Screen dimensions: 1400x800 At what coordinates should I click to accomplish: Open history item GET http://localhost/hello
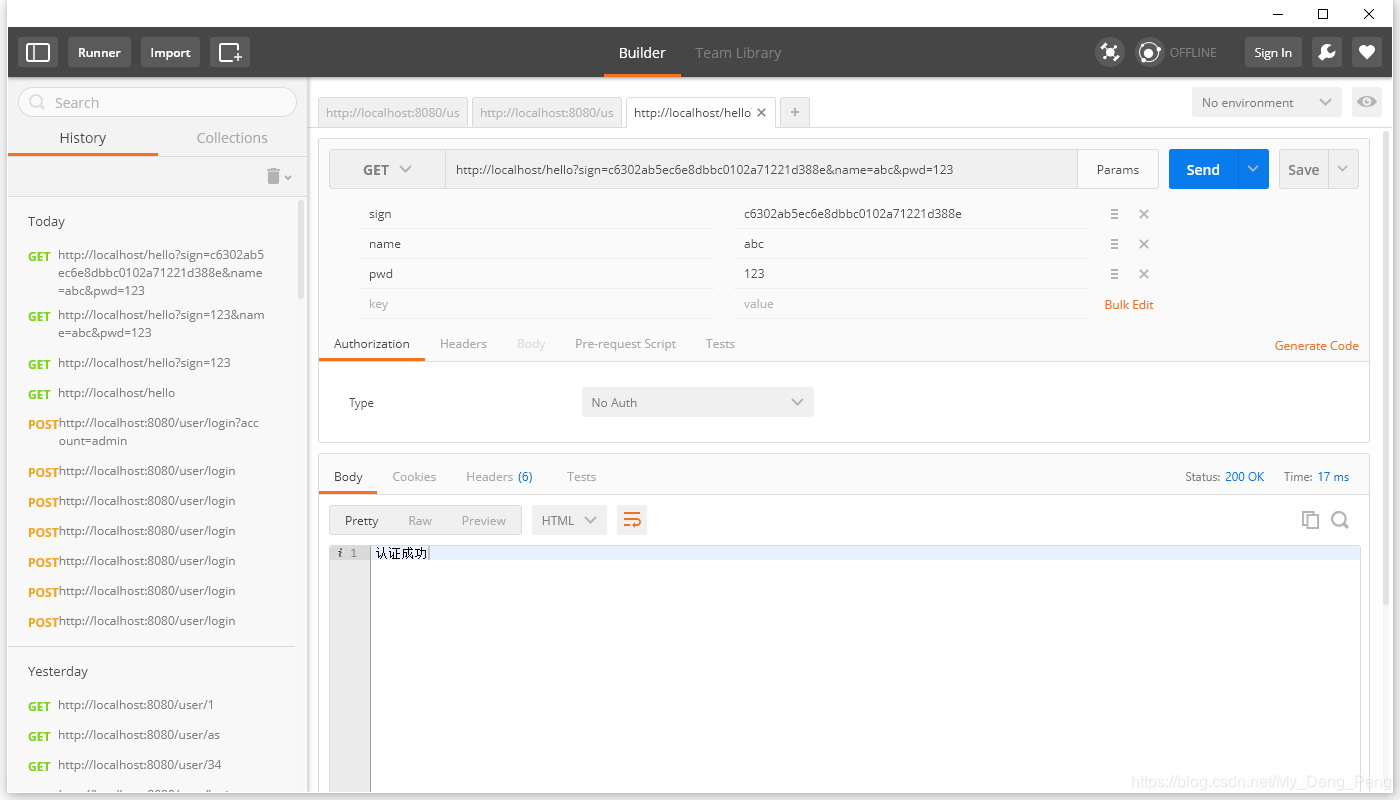[x=116, y=393]
